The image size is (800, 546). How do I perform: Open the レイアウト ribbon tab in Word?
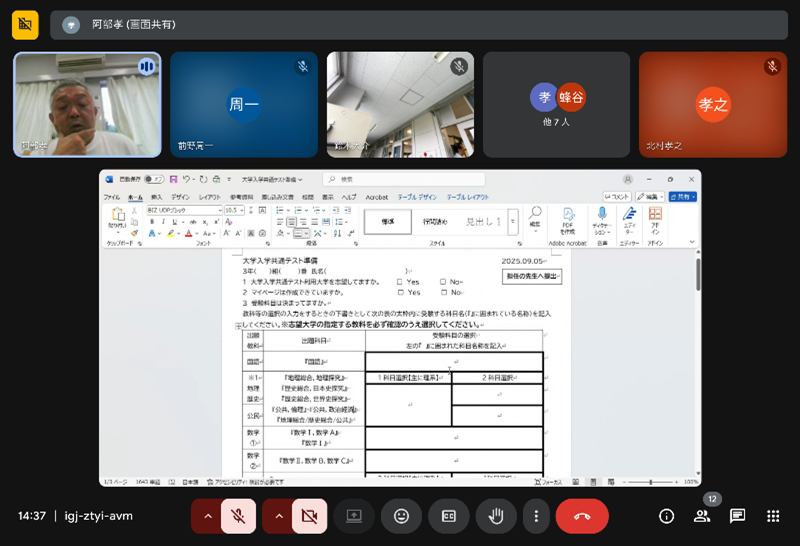click(x=210, y=197)
